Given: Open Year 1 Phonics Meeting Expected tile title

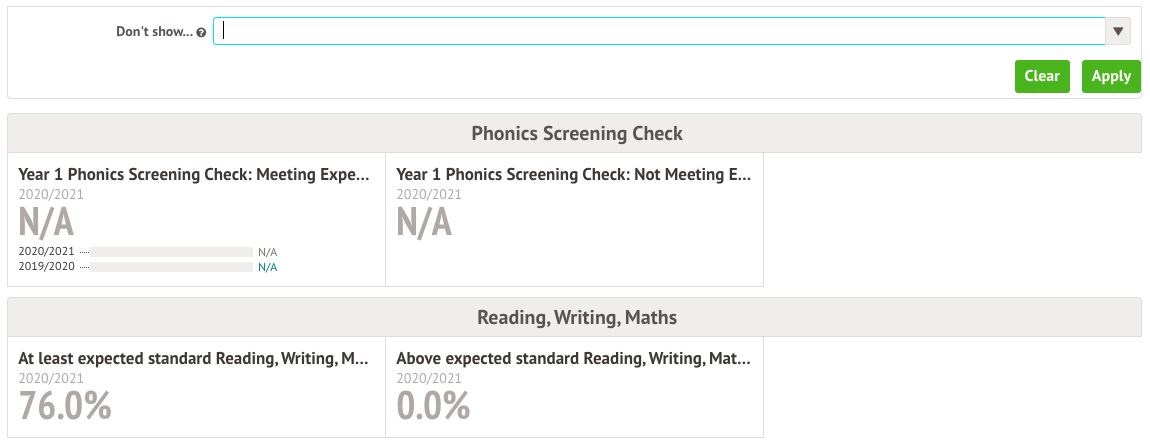Looking at the screenshot, I should pos(194,175).
